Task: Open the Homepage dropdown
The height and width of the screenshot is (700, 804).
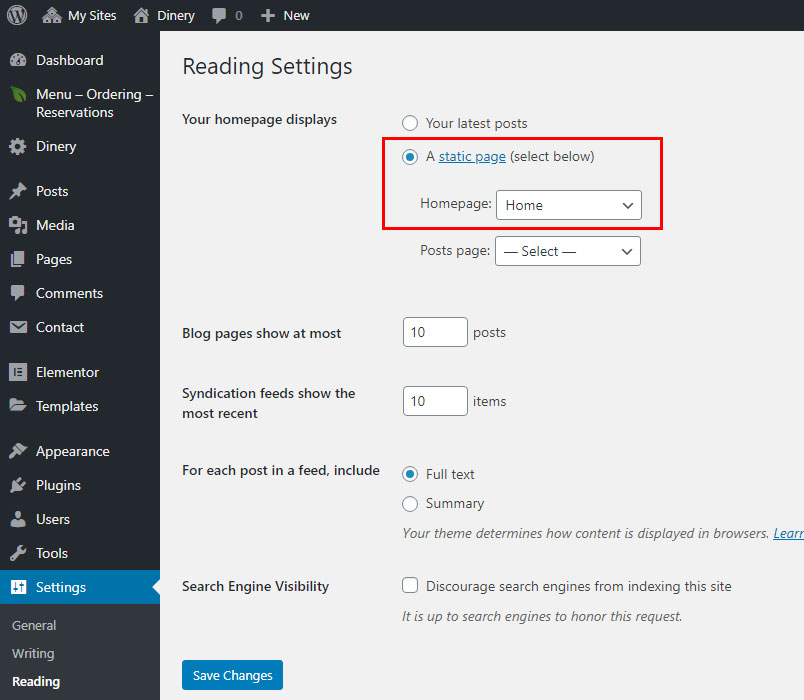Action: point(568,205)
